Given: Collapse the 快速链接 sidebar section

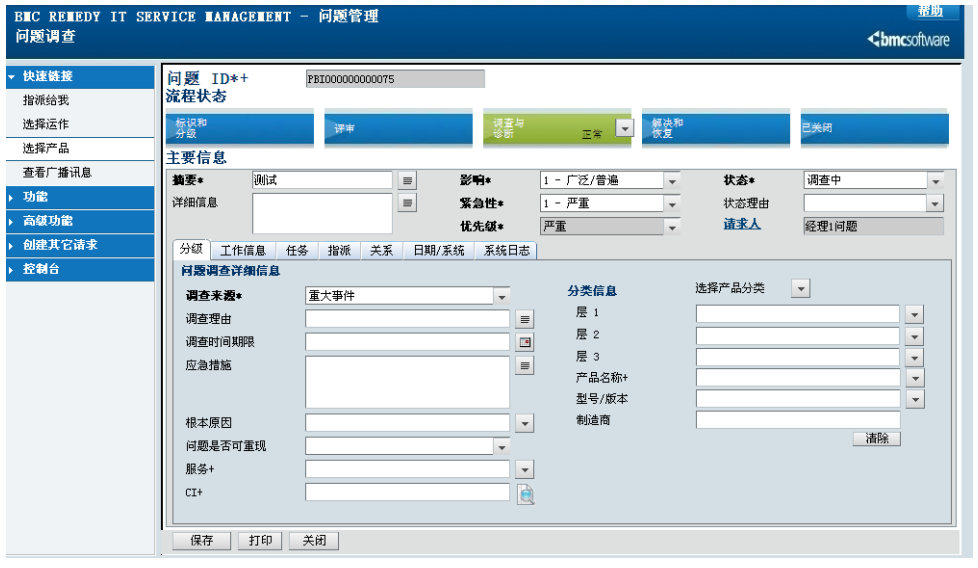Looking at the screenshot, I should 80,77.
